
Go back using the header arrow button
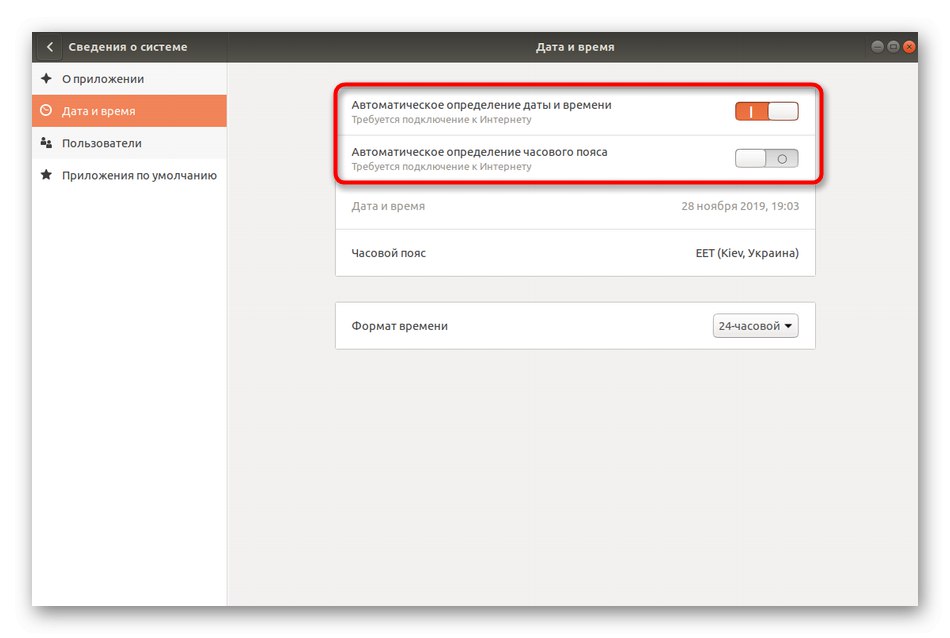click(50, 47)
